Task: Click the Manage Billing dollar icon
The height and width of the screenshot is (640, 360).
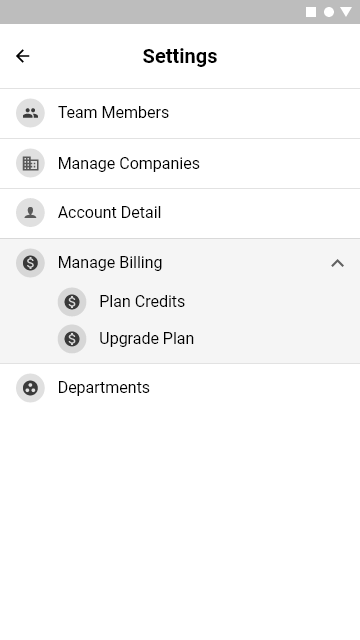Action: (30, 263)
